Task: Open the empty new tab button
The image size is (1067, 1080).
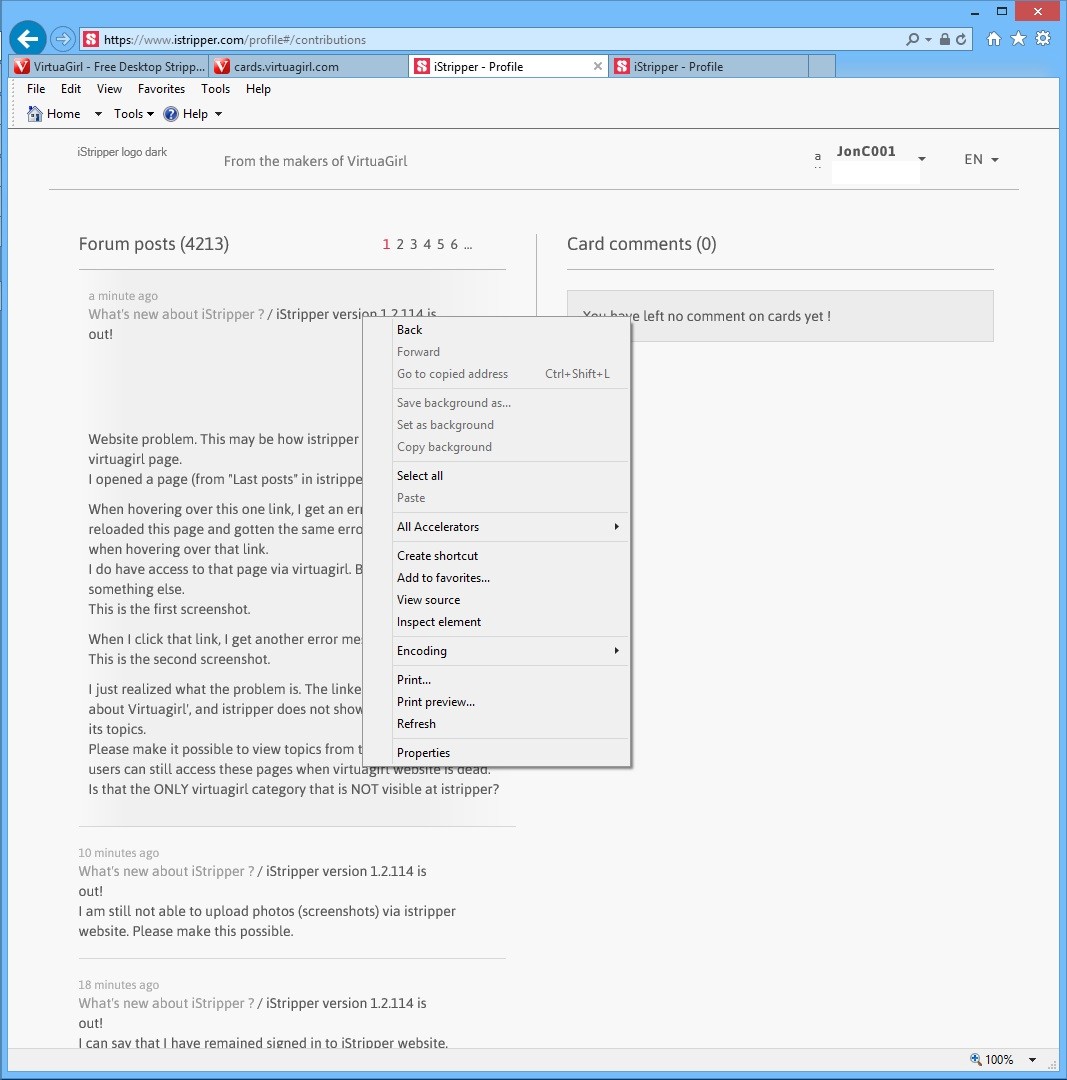Action: pyautogui.click(x=822, y=66)
